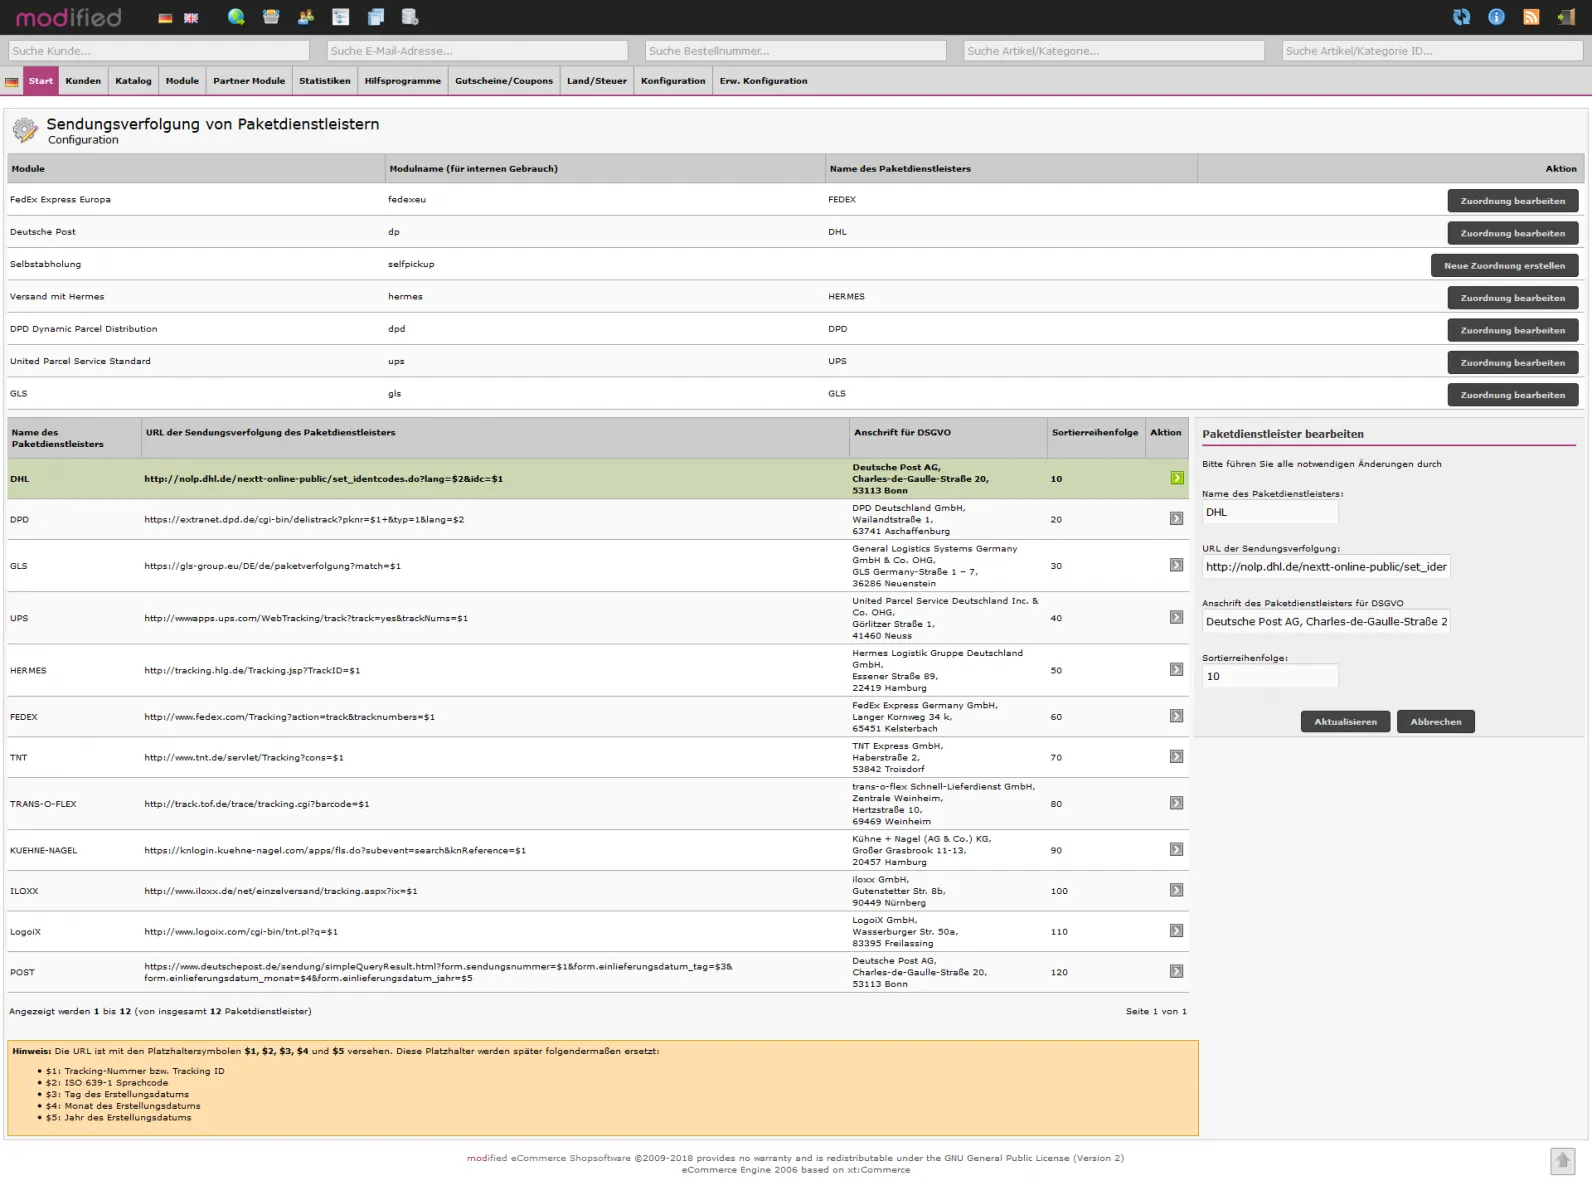The height and width of the screenshot is (1200, 1592).
Task: Click the scroll-to-top arrow at the bottom right
Action: [x=1562, y=1161]
